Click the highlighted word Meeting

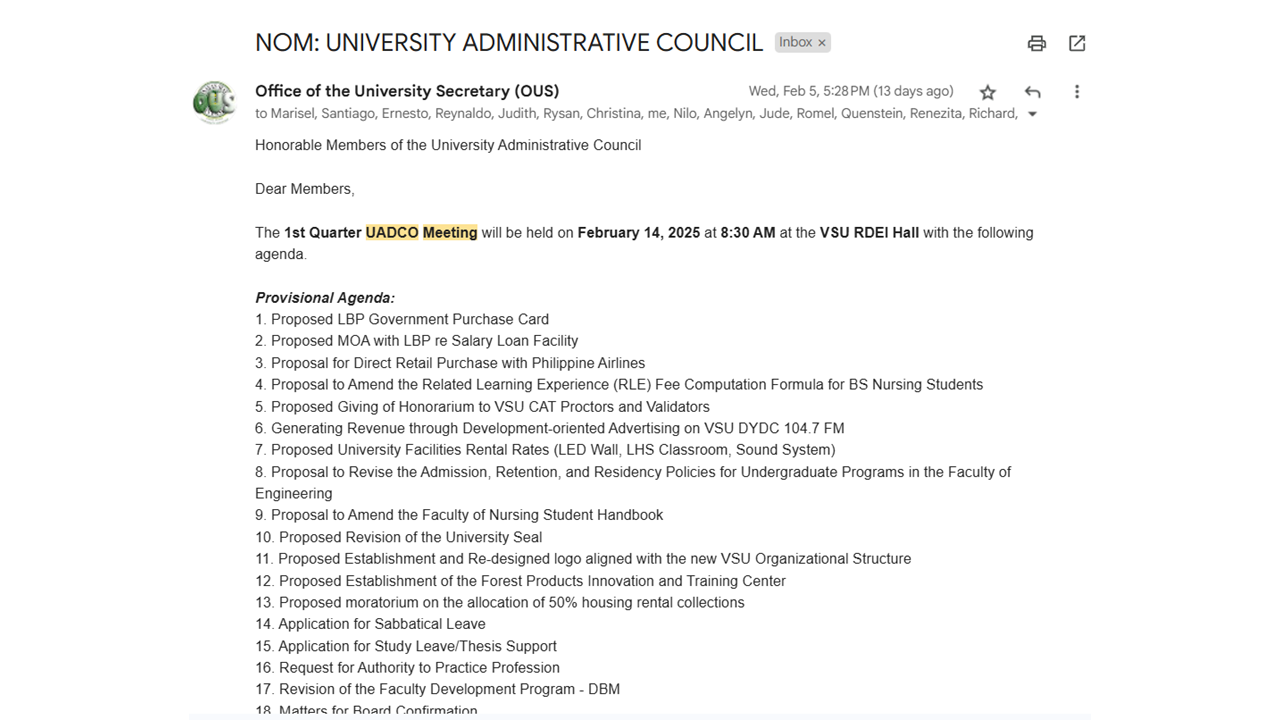[x=450, y=233]
